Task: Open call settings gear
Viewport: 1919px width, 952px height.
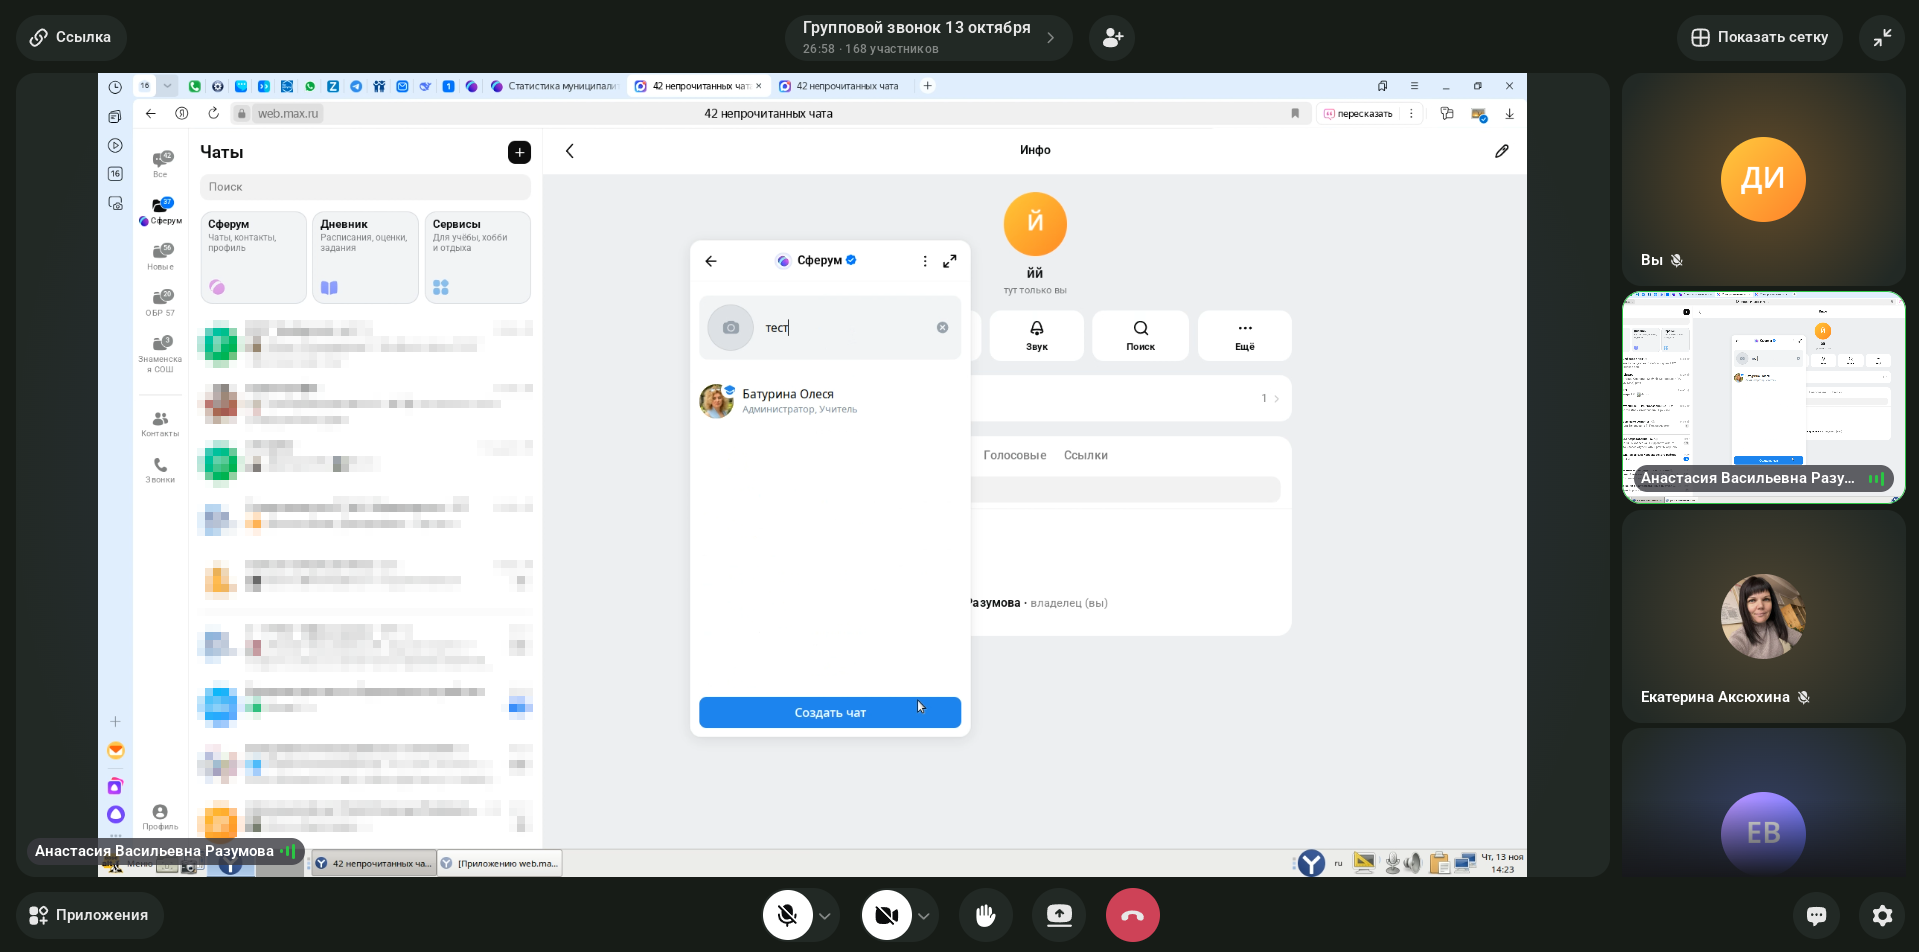Action: click(1882, 915)
